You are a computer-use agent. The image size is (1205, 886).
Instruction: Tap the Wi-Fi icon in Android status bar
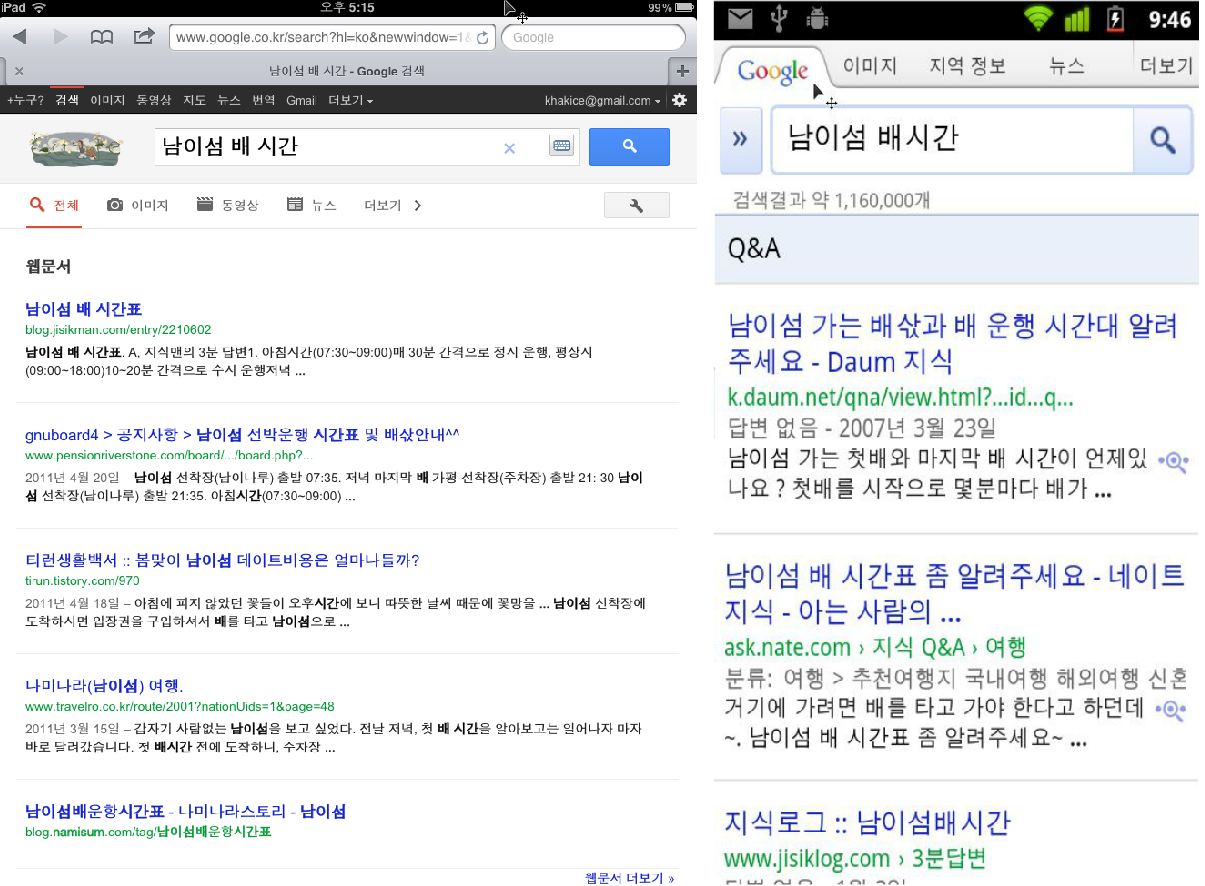(x=1039, y=19)
